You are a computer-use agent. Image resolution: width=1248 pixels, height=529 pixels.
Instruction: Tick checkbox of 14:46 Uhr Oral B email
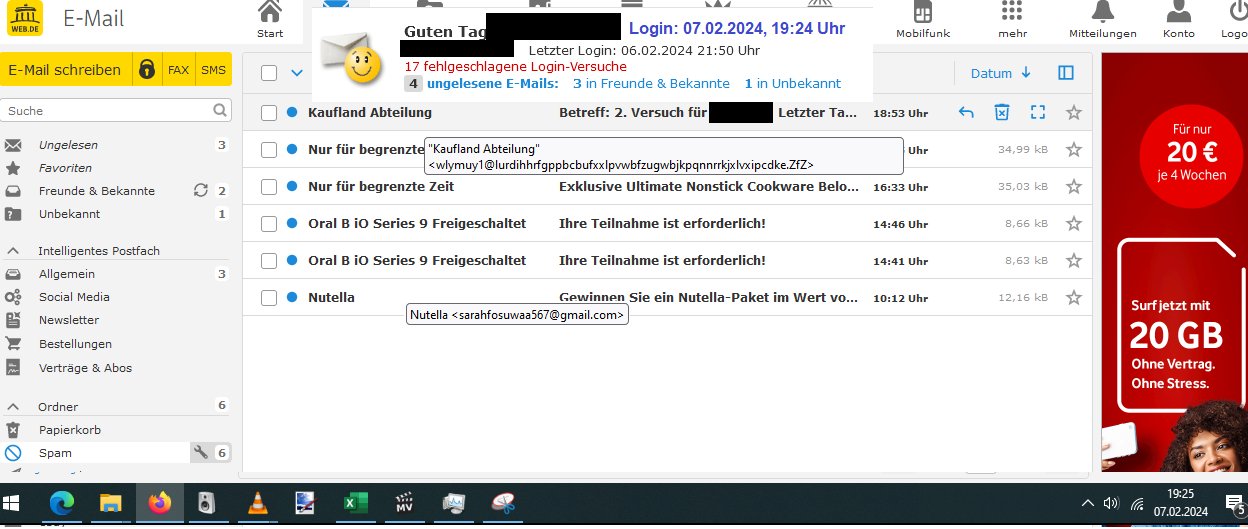point(269,224)
